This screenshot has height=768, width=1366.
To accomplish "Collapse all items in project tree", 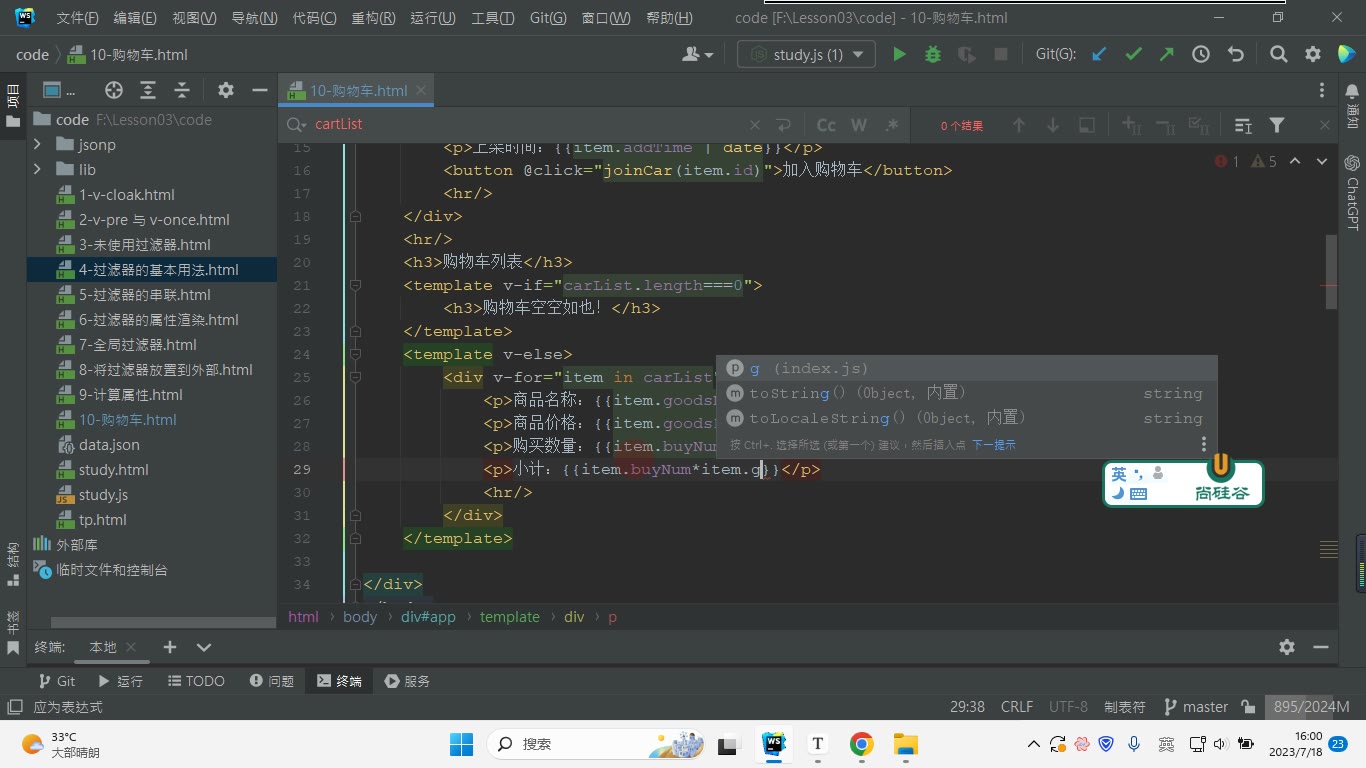I will click(x=182, y=90).
